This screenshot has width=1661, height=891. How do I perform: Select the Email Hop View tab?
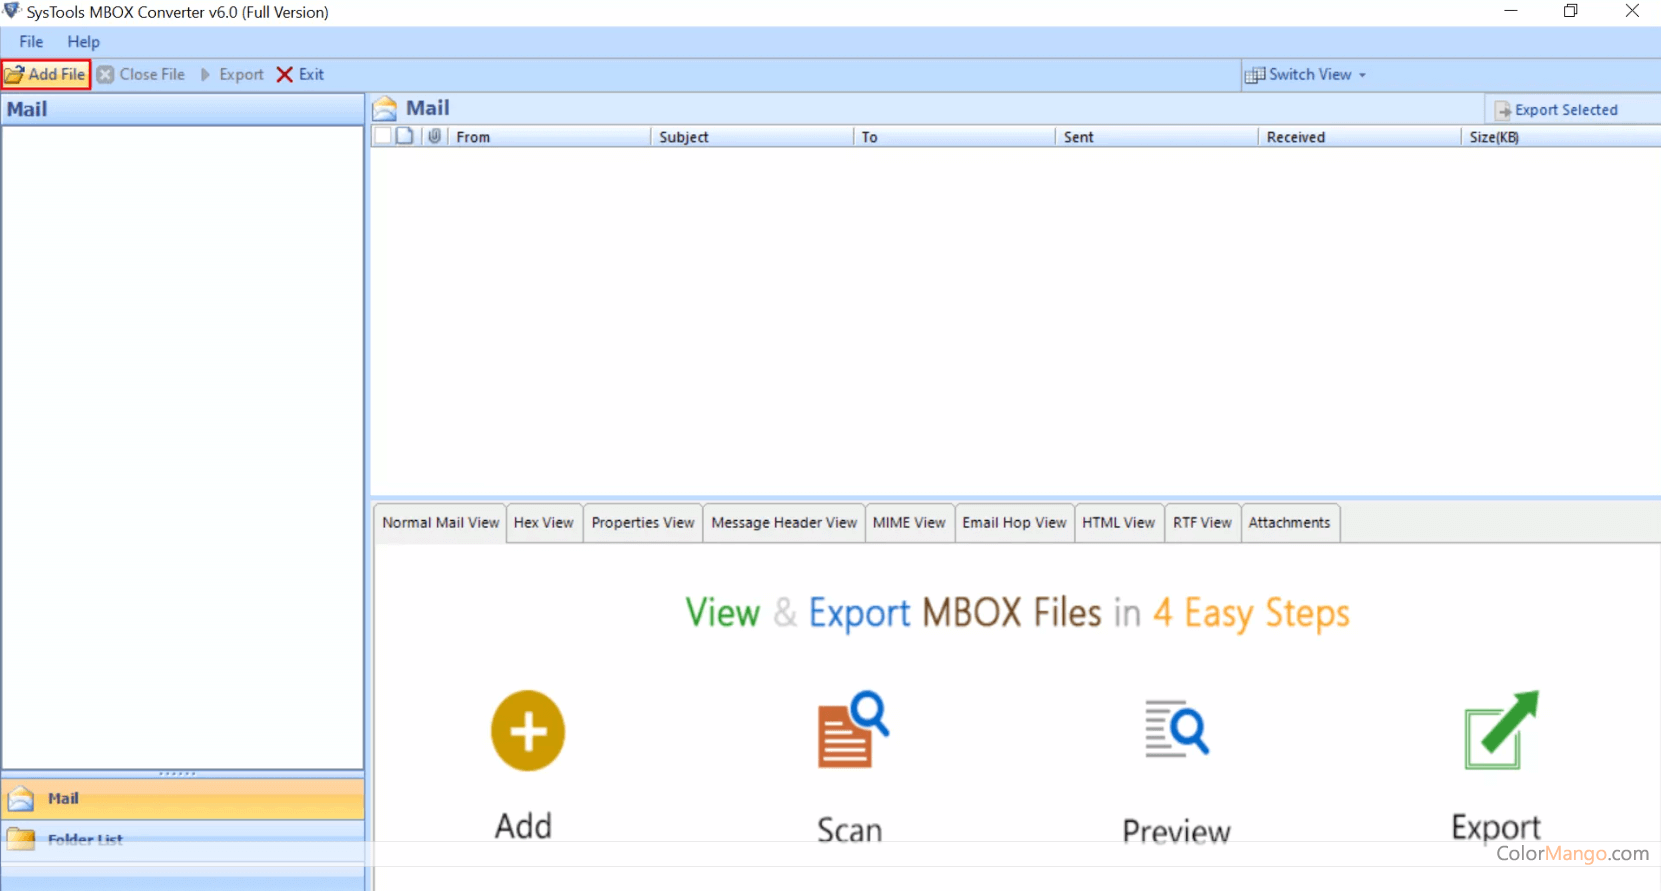[x=1014, y=522]
